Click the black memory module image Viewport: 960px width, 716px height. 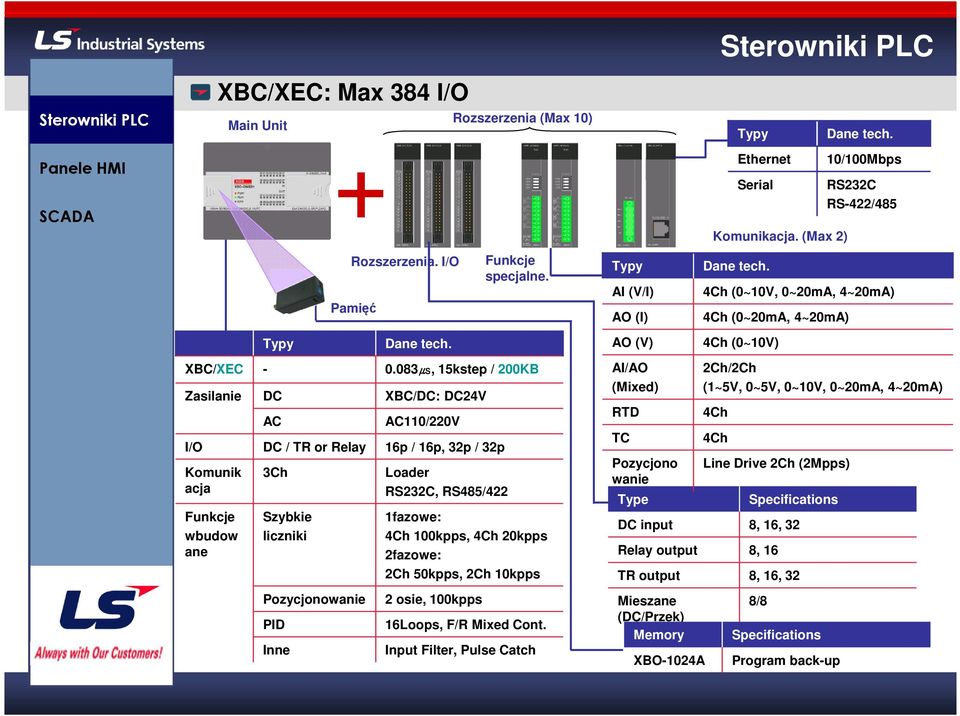coord(298,295)
